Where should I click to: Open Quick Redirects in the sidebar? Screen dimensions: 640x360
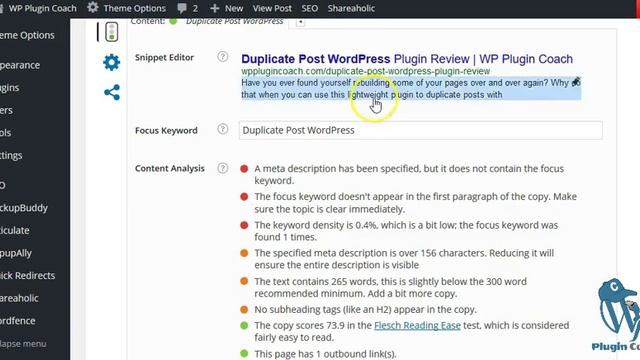click(x=27, y=276)
